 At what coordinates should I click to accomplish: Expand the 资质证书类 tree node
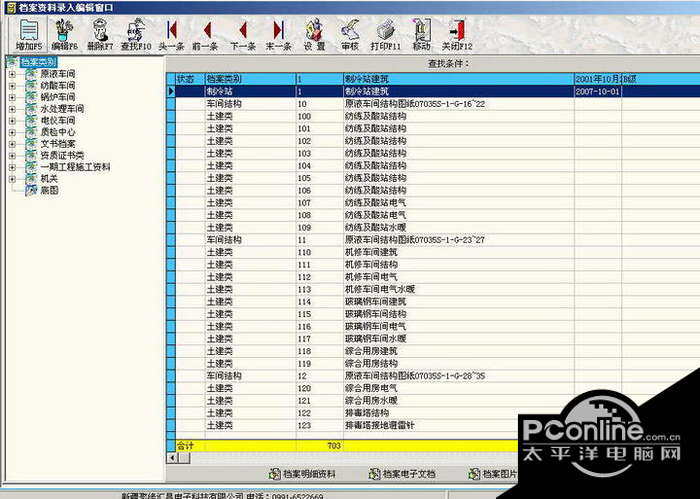click(12, 155)
